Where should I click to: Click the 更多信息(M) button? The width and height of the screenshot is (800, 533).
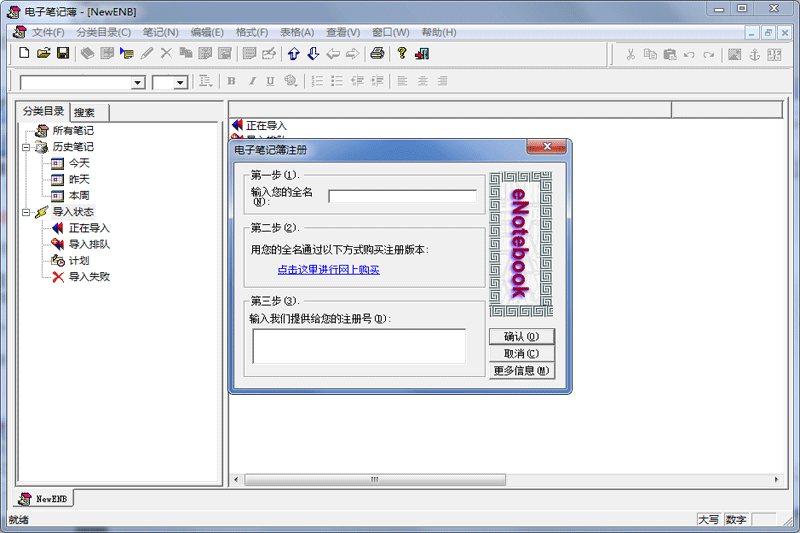[521, 371]
